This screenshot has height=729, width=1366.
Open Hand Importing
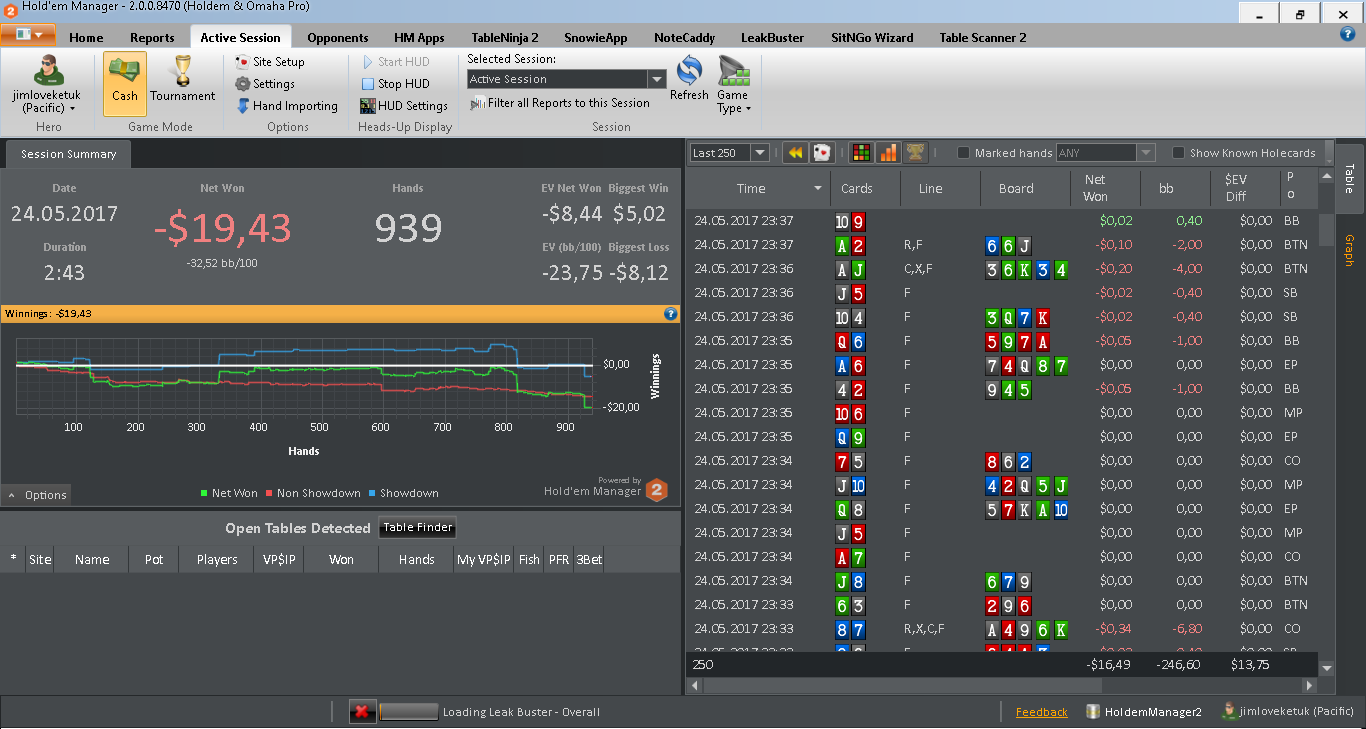click(x=287, y=106)
